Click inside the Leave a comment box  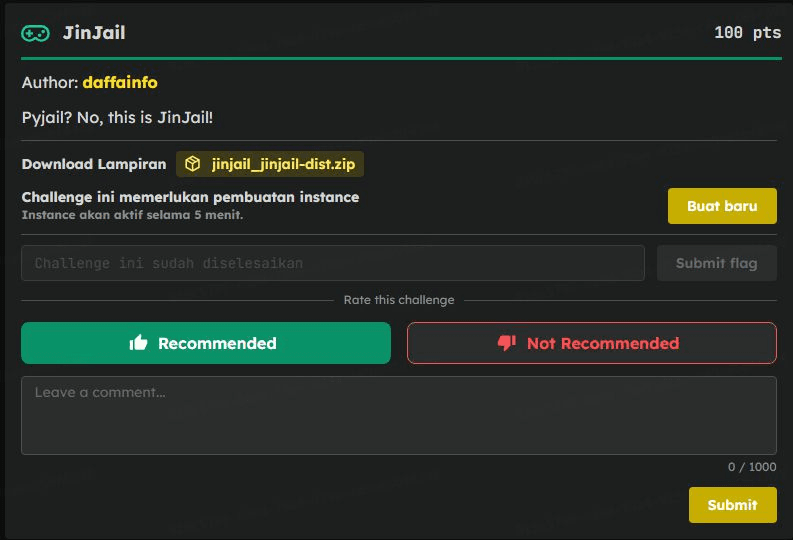398,415
